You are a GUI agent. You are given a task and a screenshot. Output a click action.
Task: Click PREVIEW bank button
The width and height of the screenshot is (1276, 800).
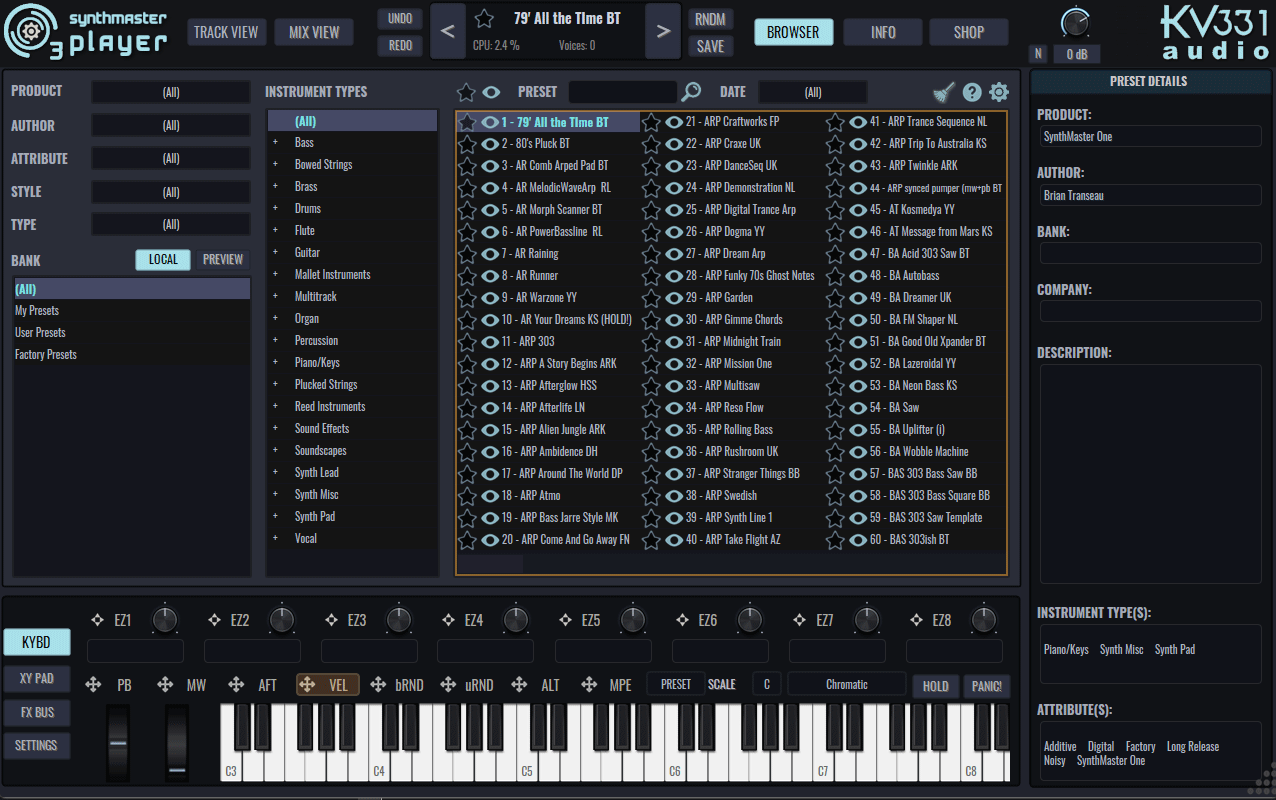223,260
